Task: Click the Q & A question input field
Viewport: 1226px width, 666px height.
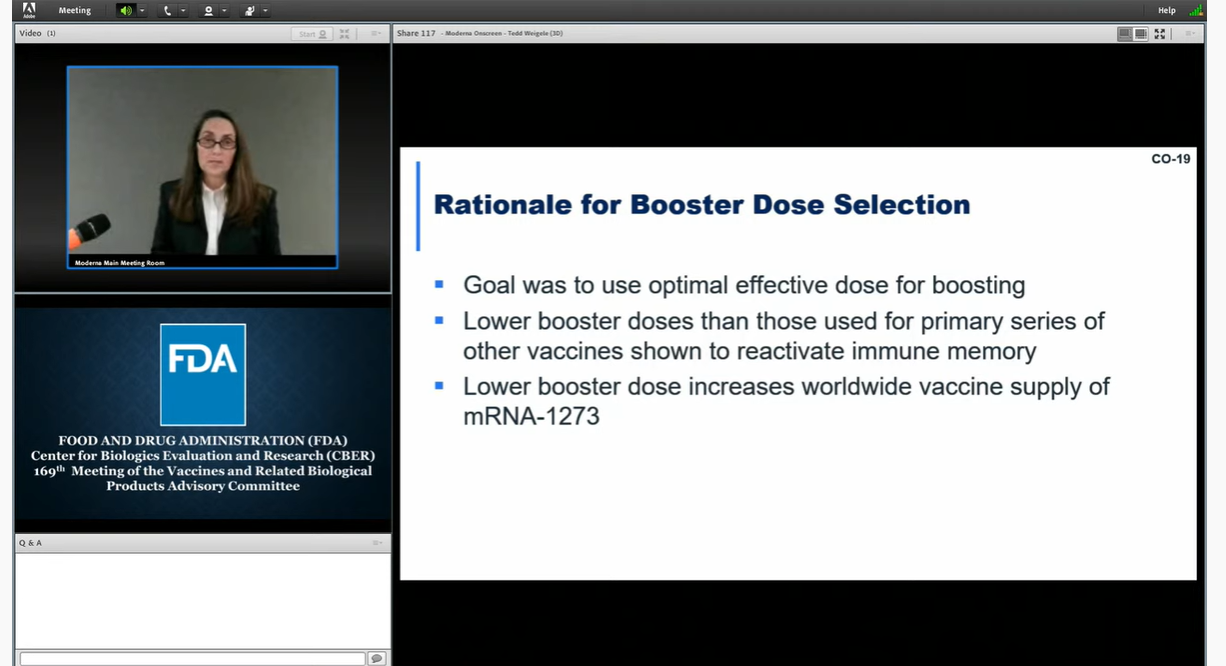Action: 192,658
